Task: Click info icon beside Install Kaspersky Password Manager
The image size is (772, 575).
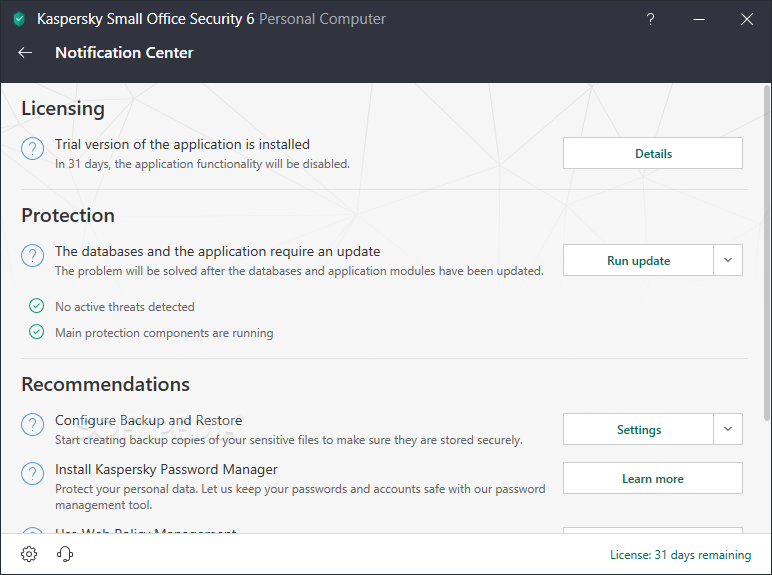Action: [32, 474]
